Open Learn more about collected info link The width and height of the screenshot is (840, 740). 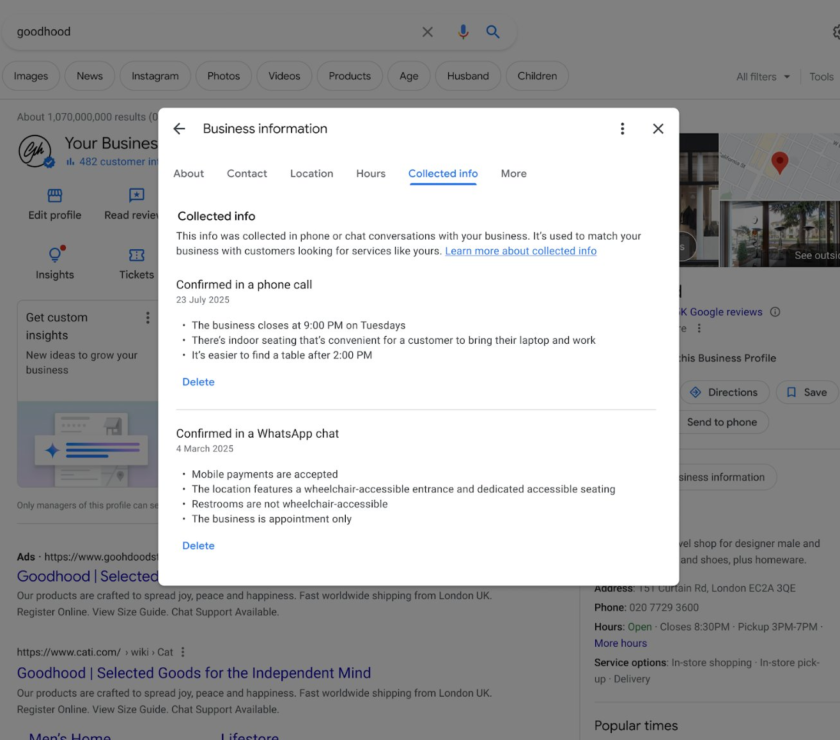(x=520, y=251)
